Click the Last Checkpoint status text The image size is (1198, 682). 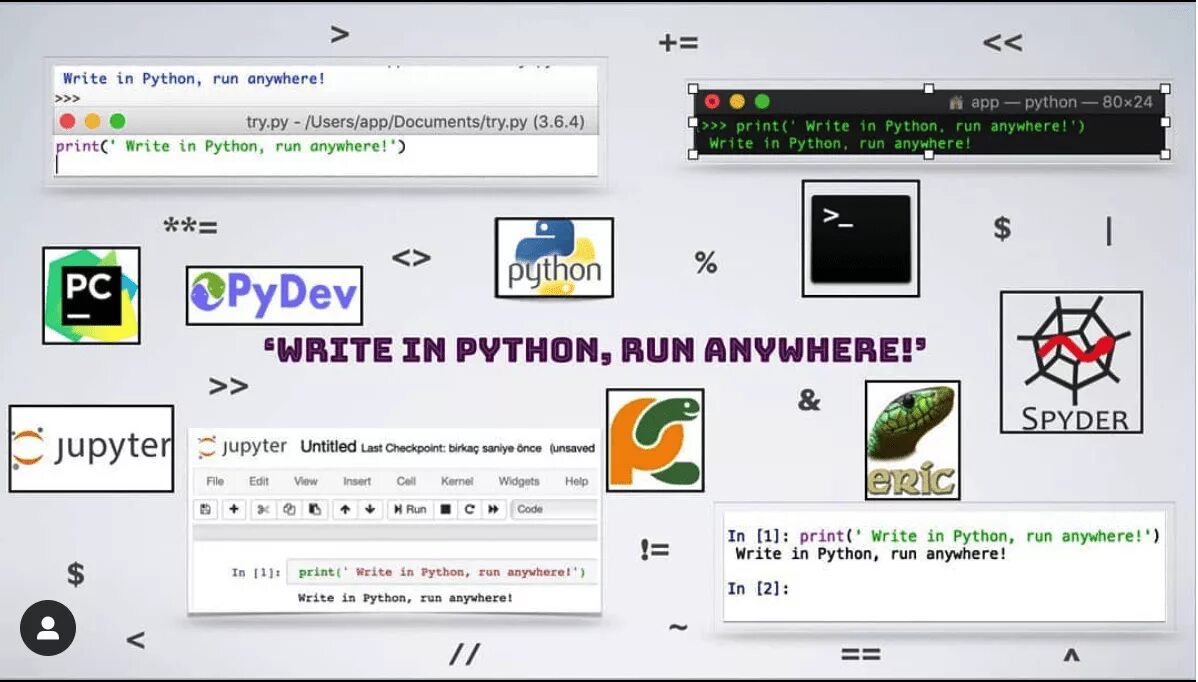pos(451,448)
